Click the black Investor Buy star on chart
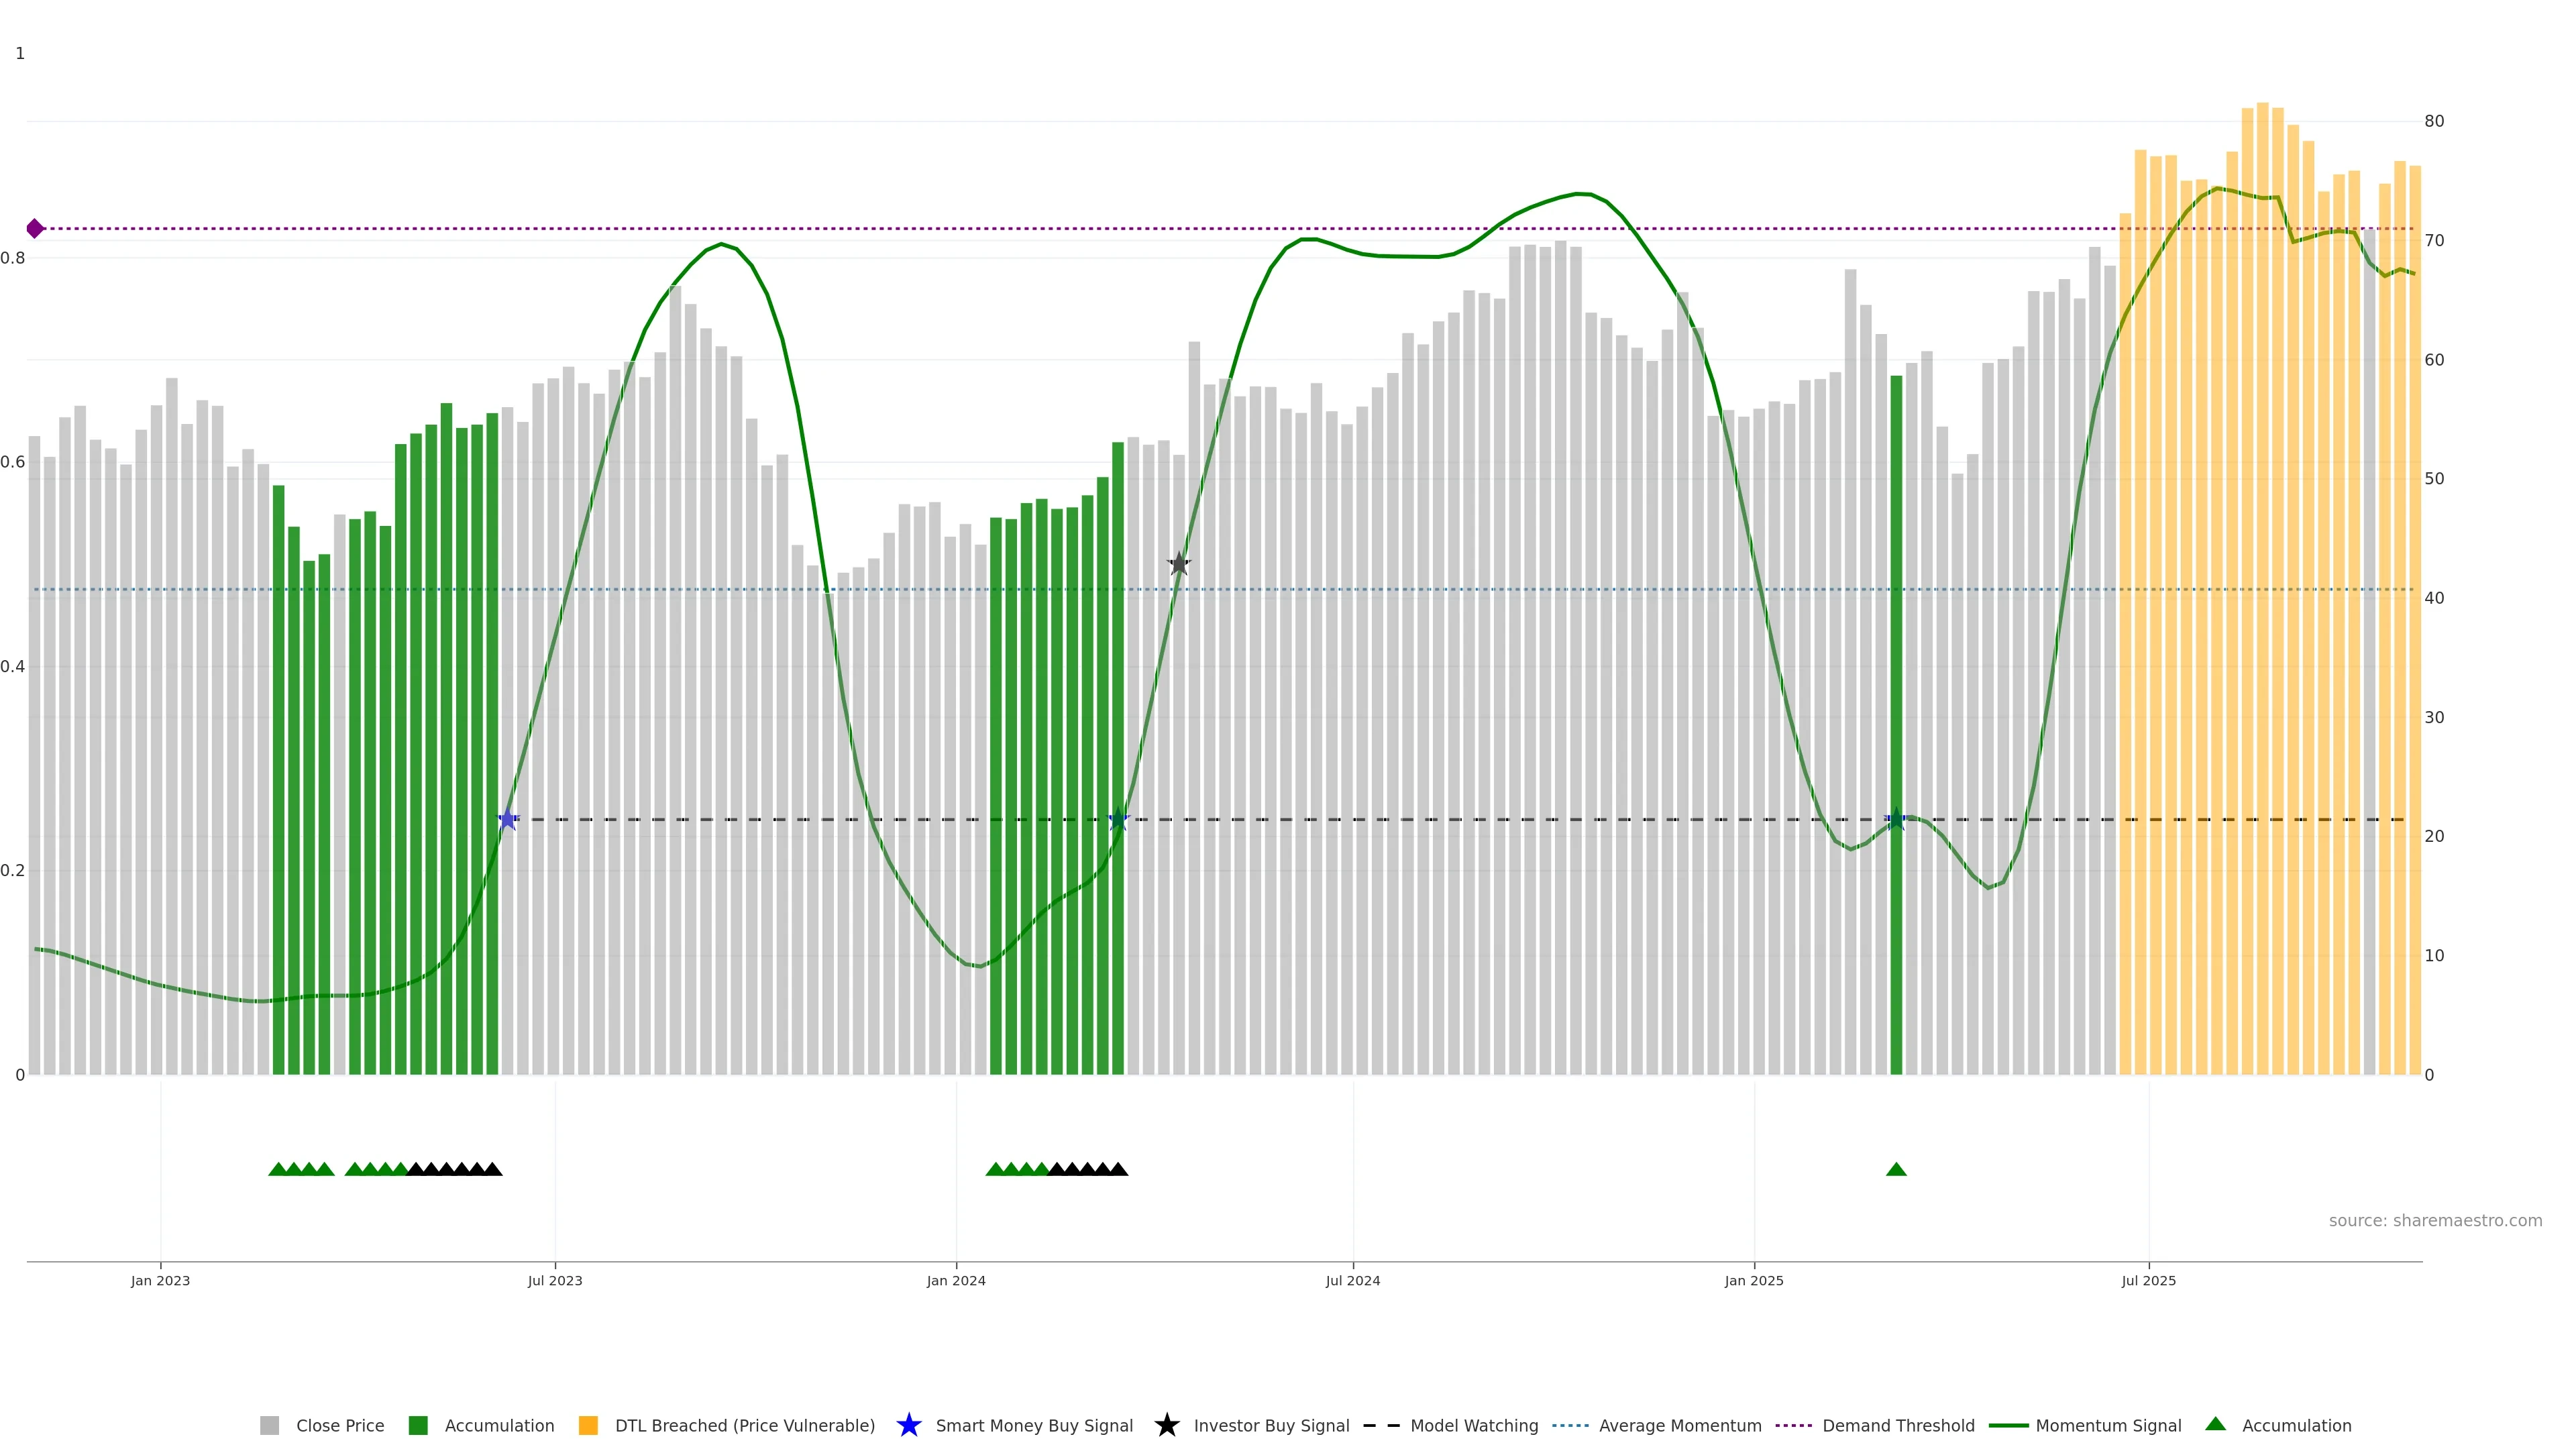The image size is (2576, 1449). pyautogui.click(x=1179, y=564)
